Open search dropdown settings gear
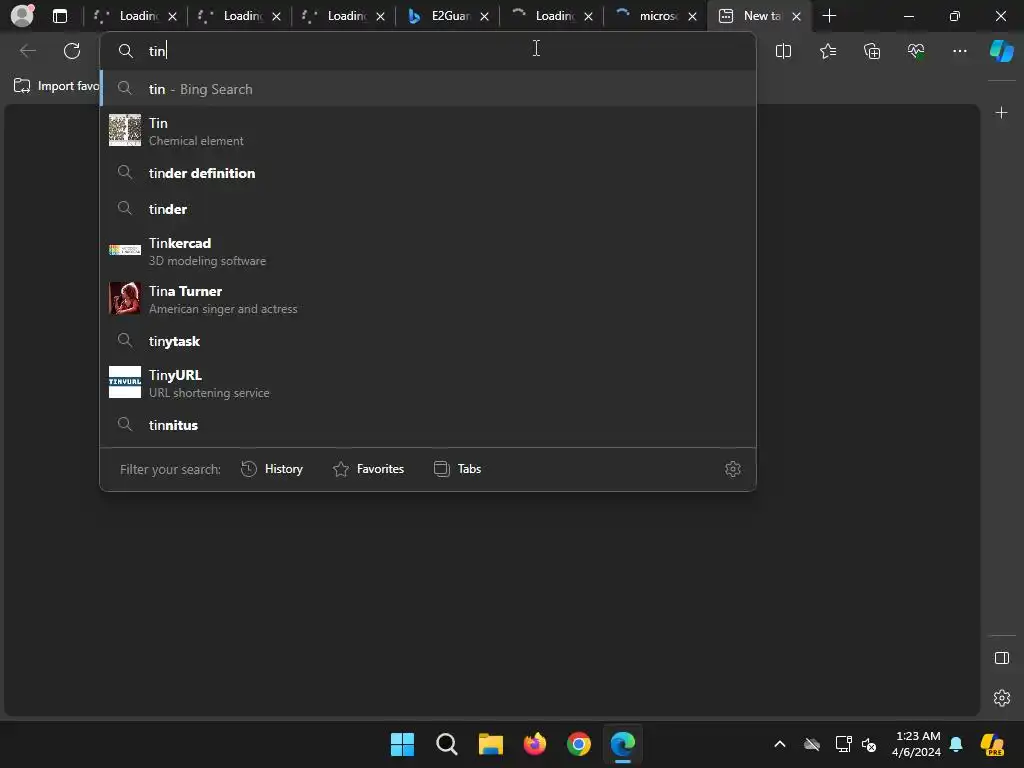This screenshot has width=1024, height=768. click(x=733, y=469)
